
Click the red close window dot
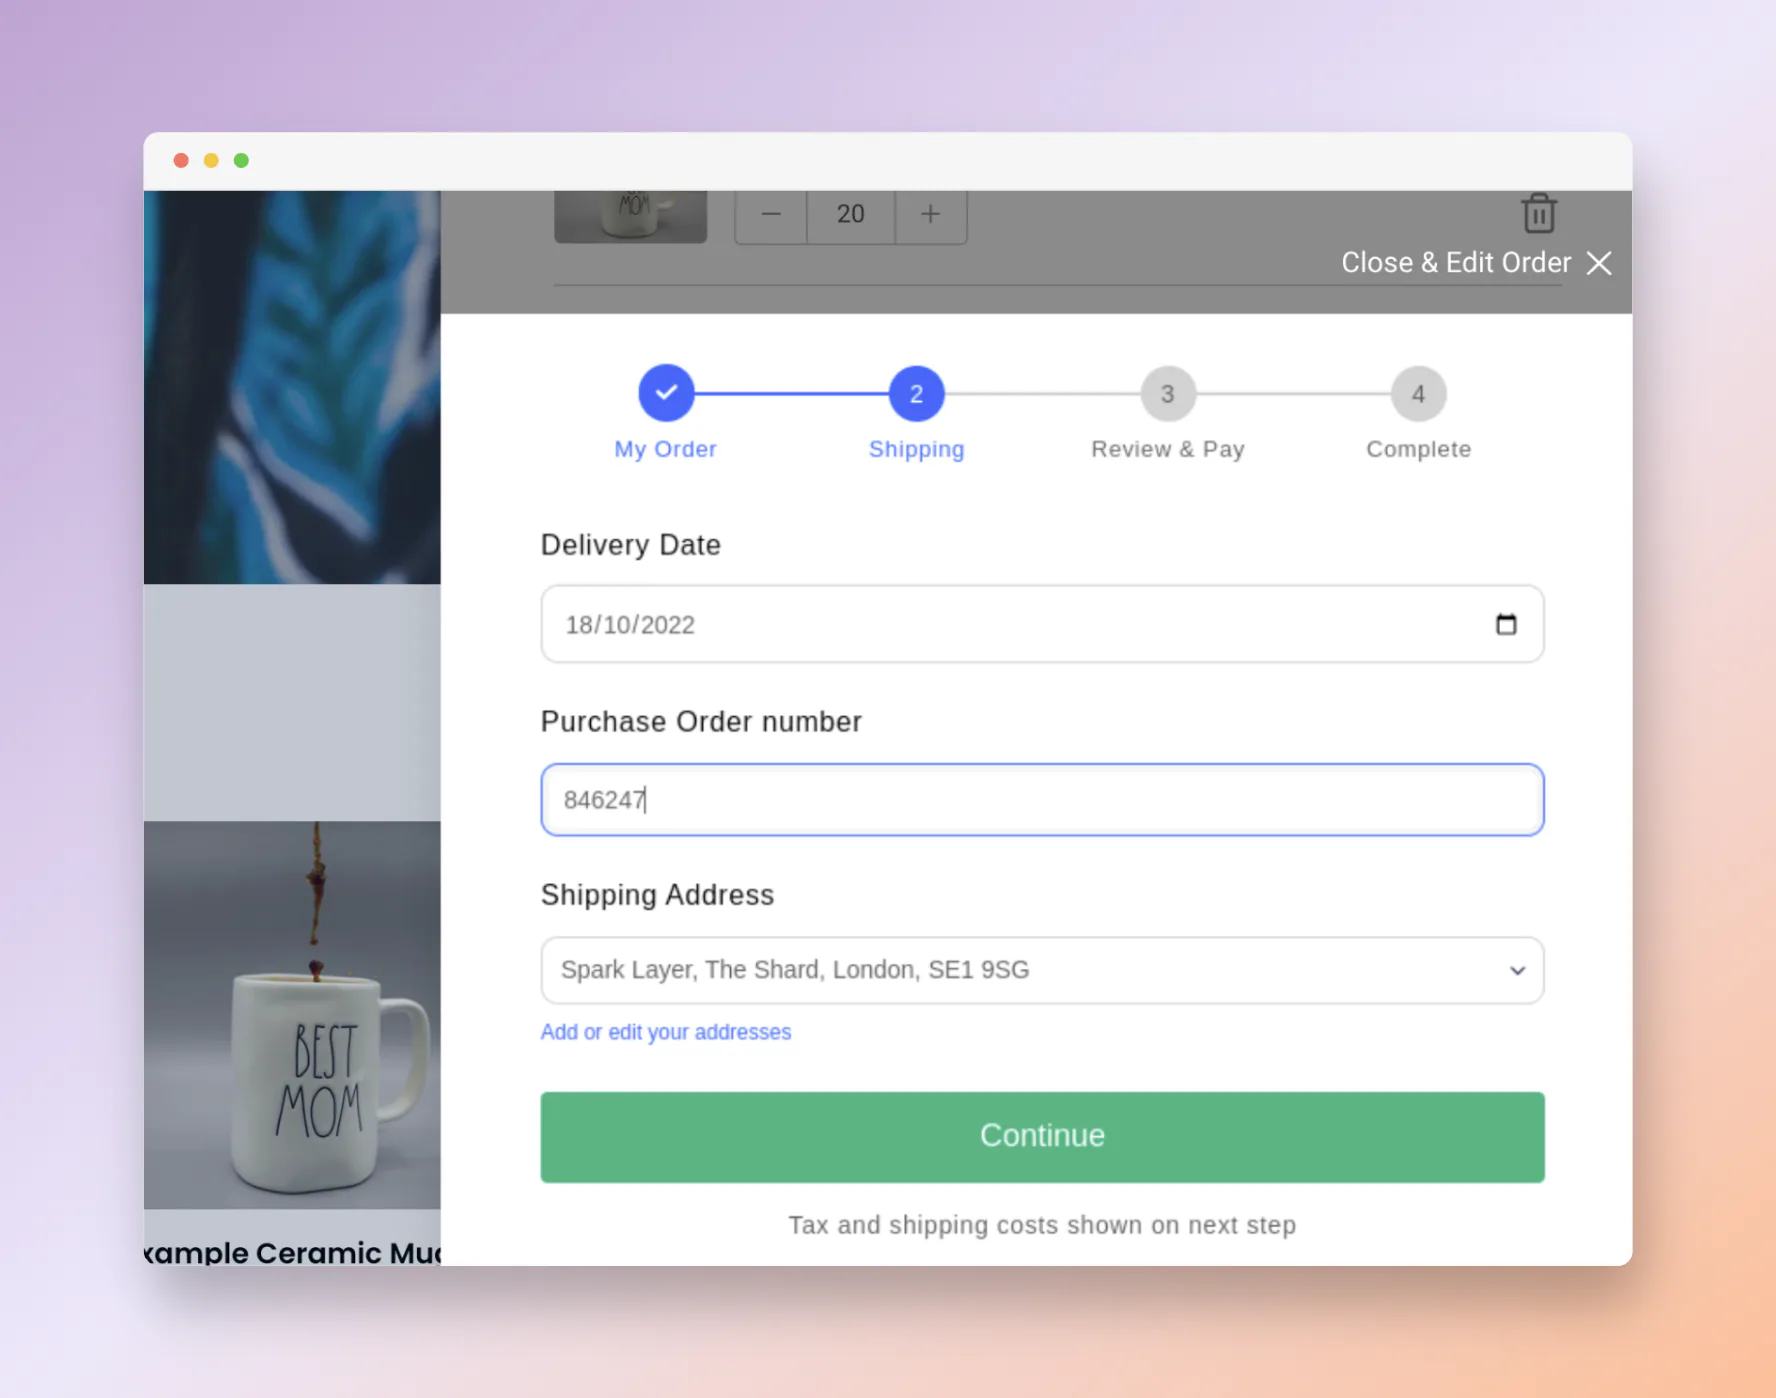tap(181, 160)
